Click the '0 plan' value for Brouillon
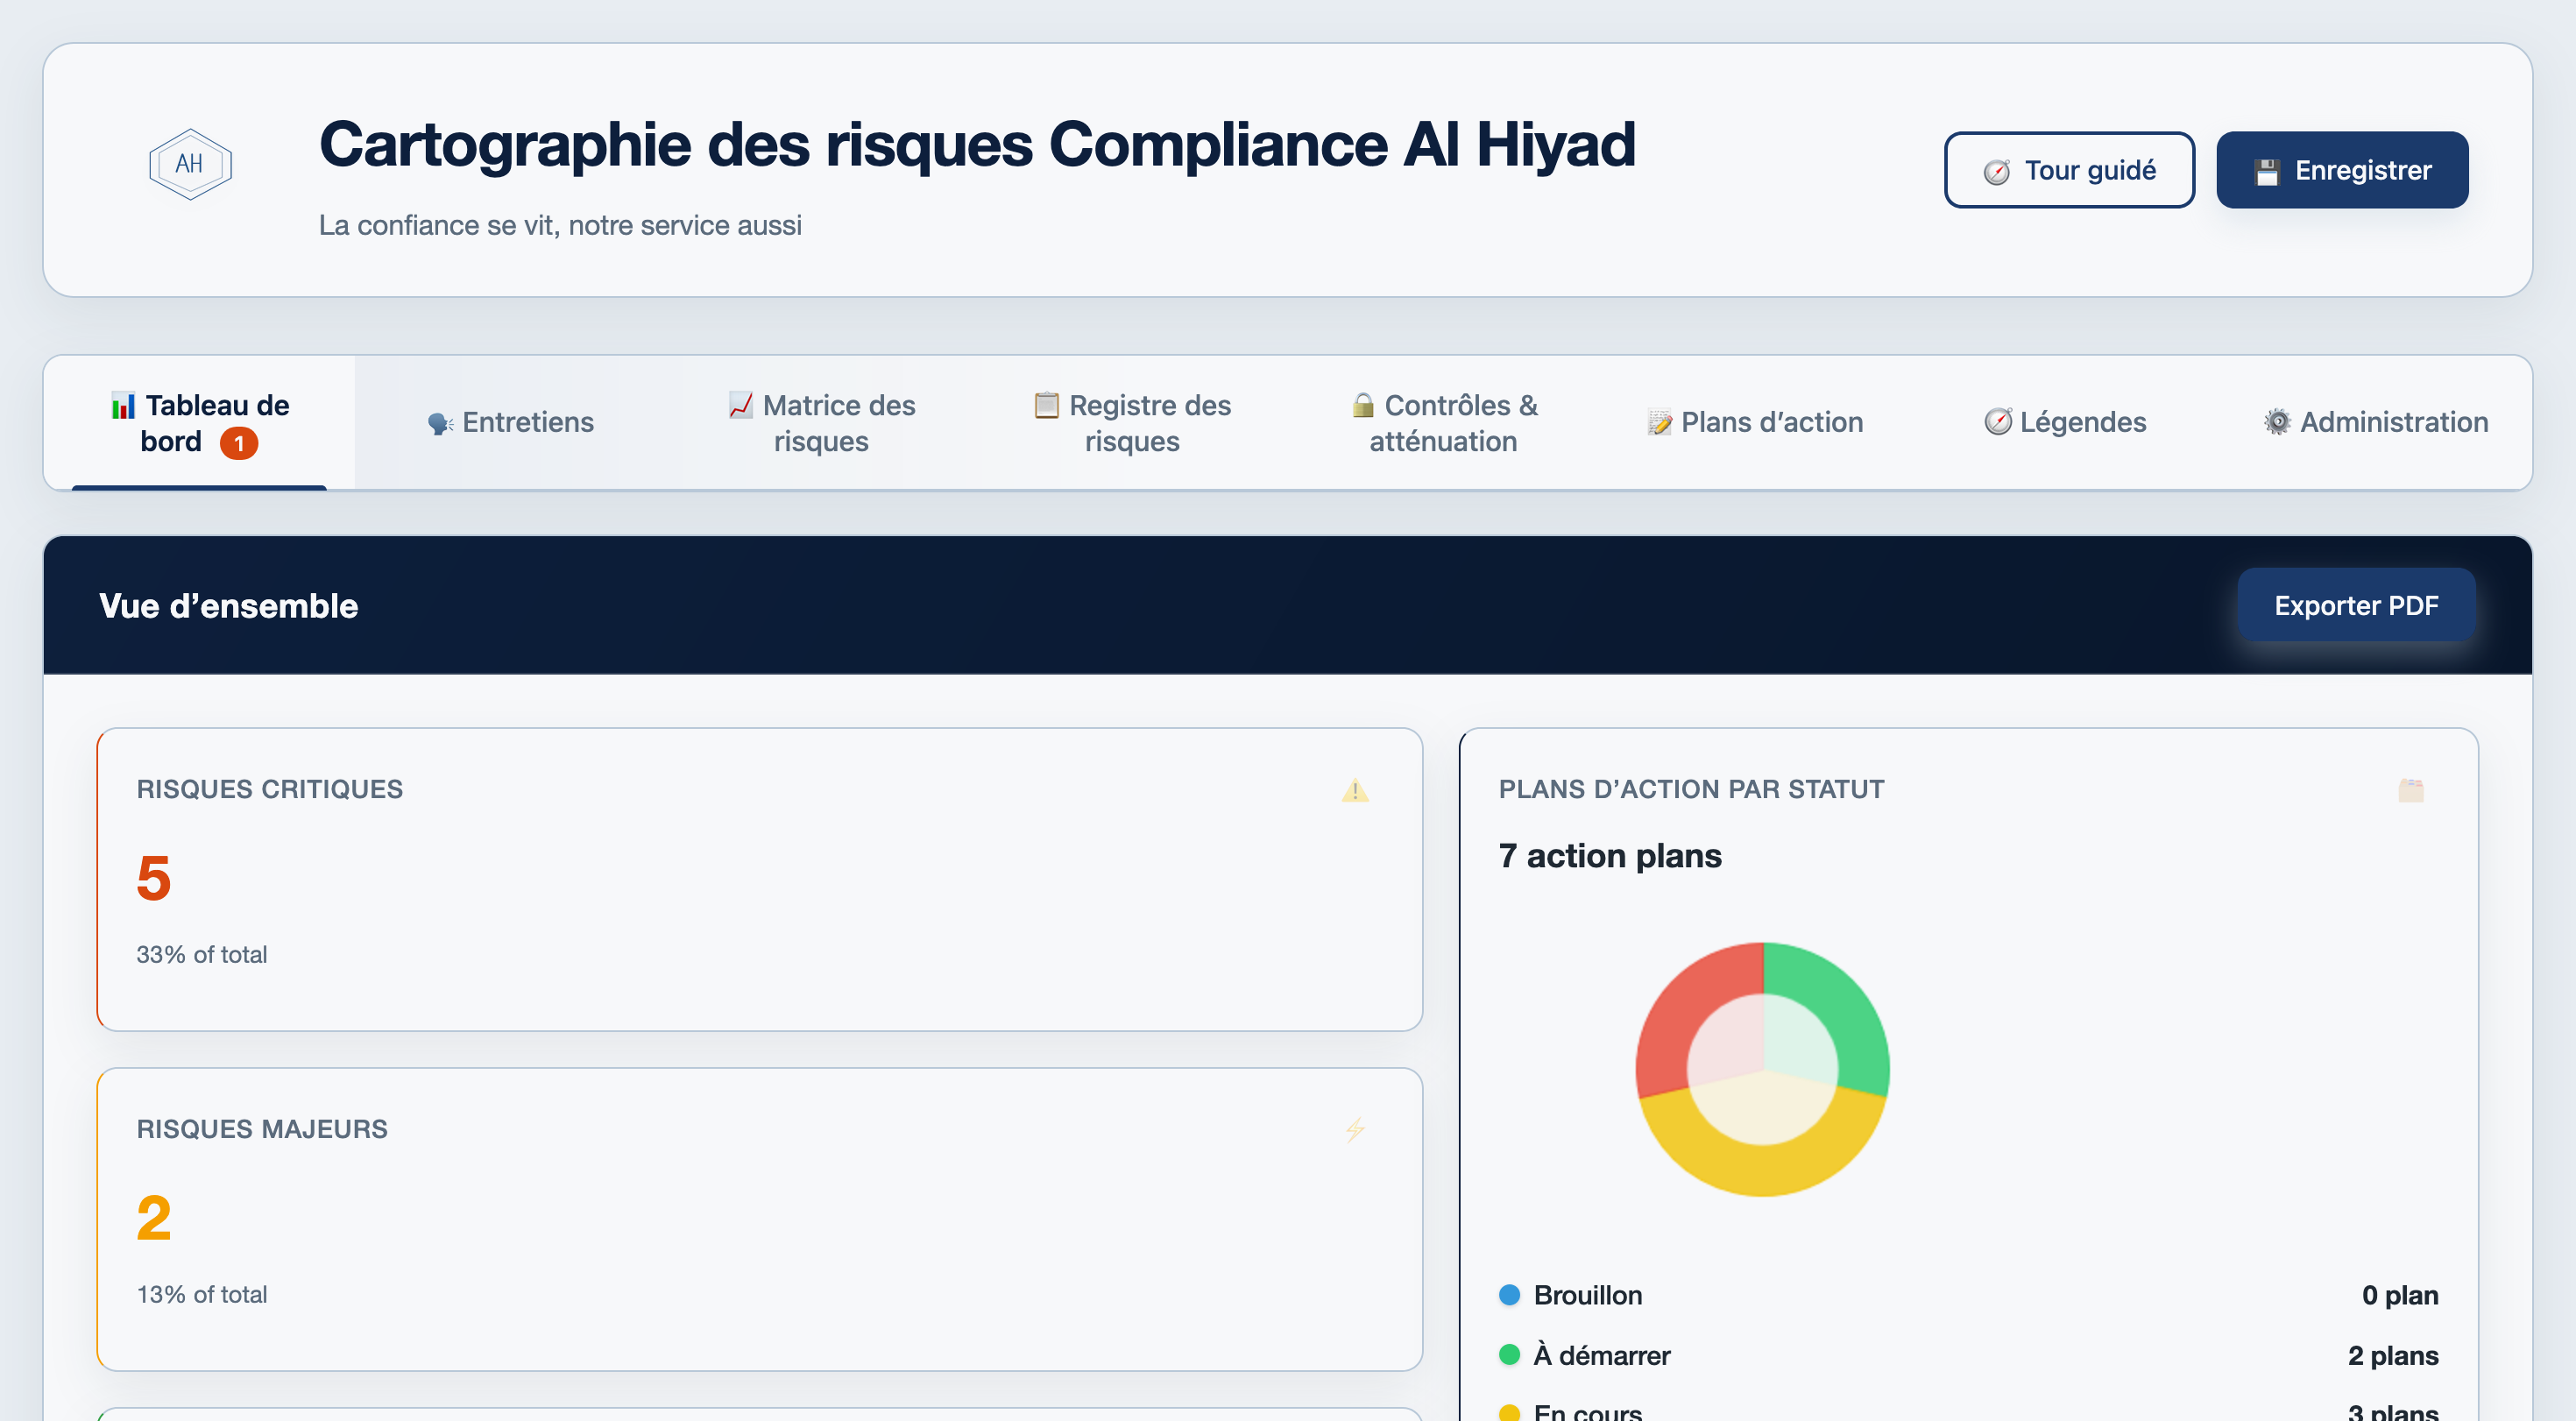This screenshot has height=1421, width=2576. click(2399, 1296)
